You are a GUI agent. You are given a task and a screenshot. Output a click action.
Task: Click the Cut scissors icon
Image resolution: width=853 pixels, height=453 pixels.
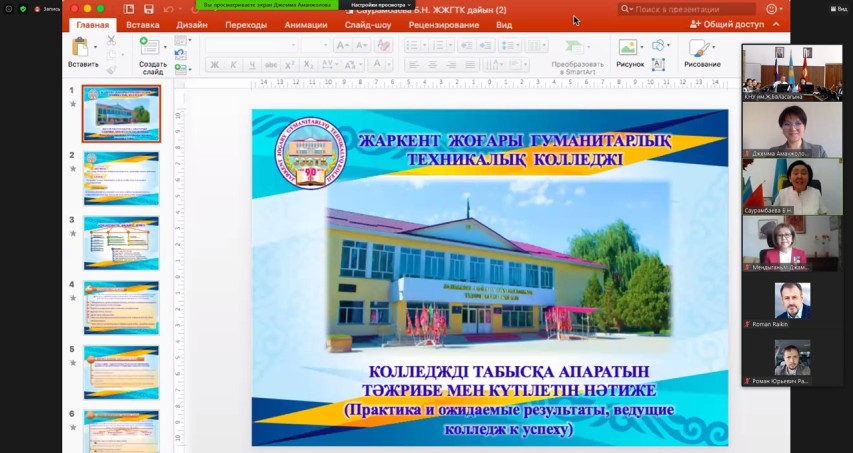111,40
